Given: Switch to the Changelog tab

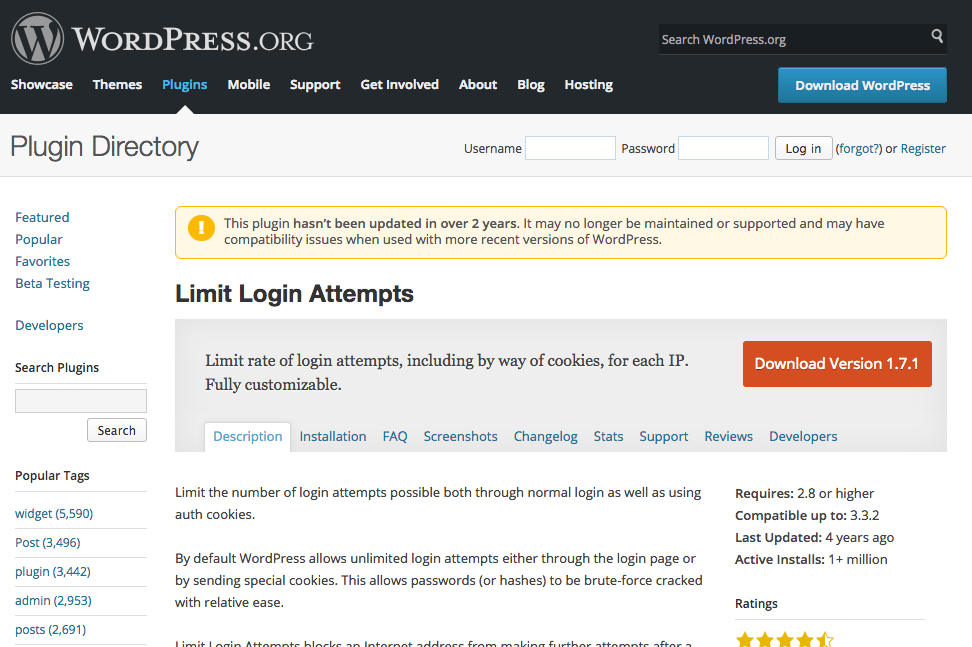Looking at the screenshot, I should (x=546, y=436).
